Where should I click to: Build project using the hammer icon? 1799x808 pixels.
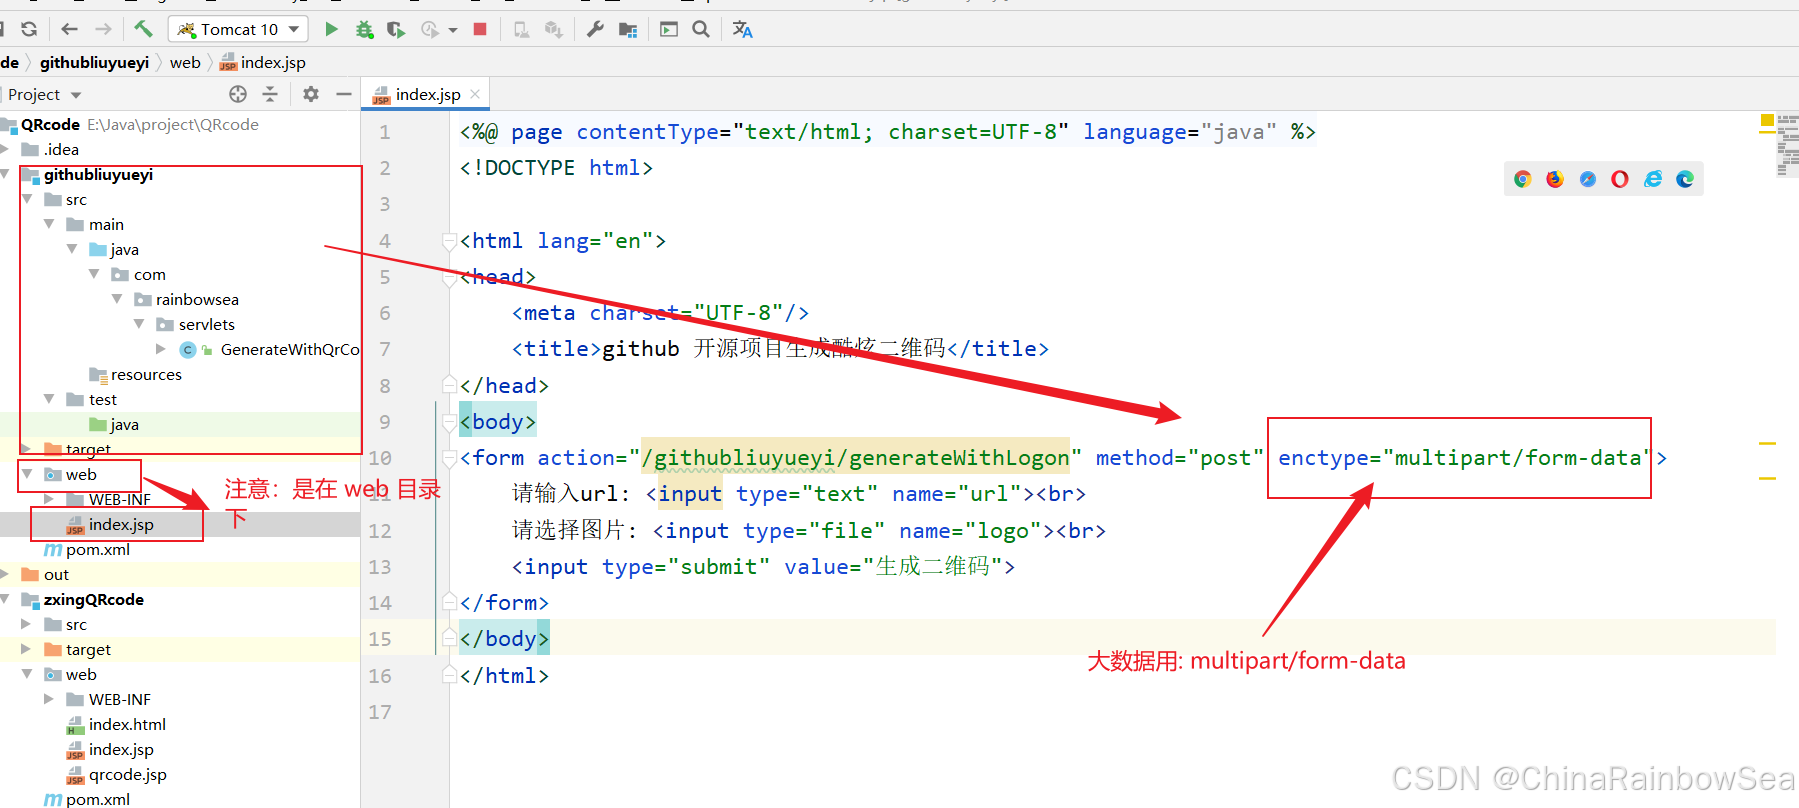pyautogui.click(x=143, y=29)
